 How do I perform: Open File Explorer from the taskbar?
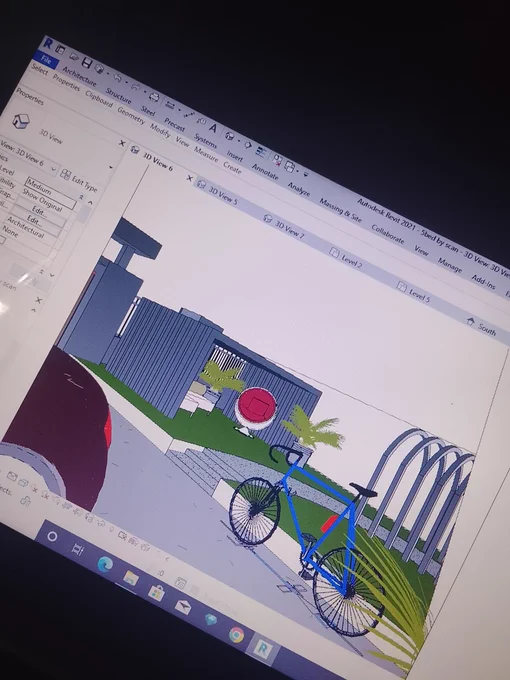point(131,578)
